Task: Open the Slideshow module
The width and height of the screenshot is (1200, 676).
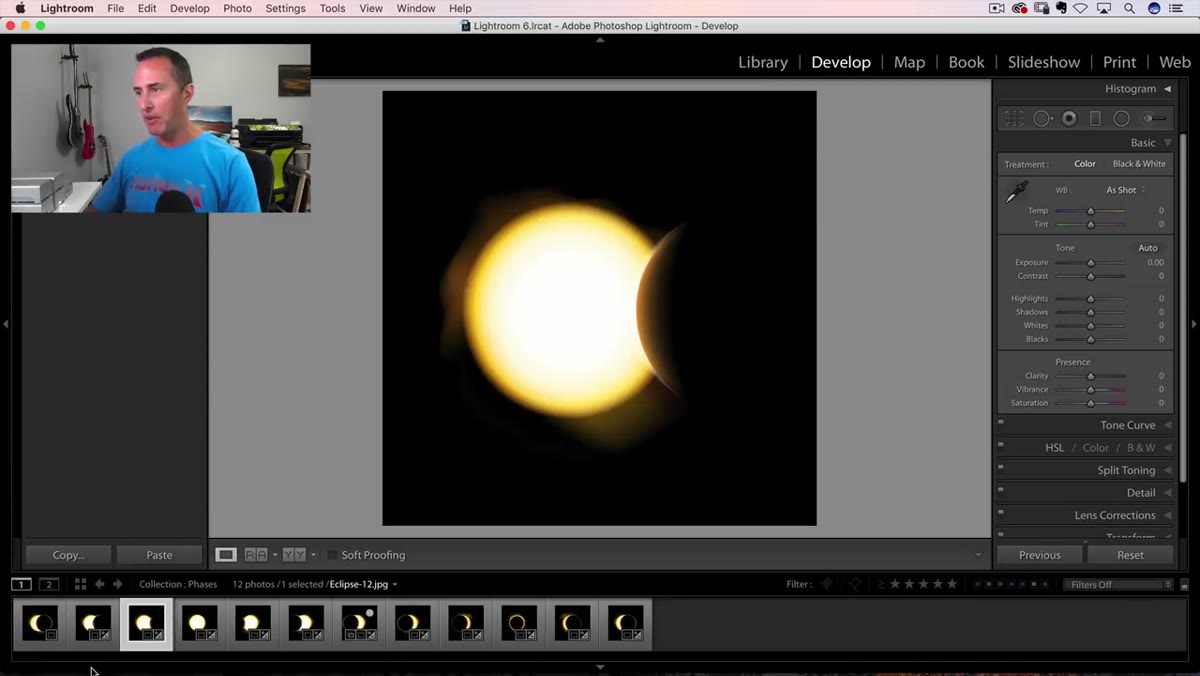Action: pos(1044,62)
